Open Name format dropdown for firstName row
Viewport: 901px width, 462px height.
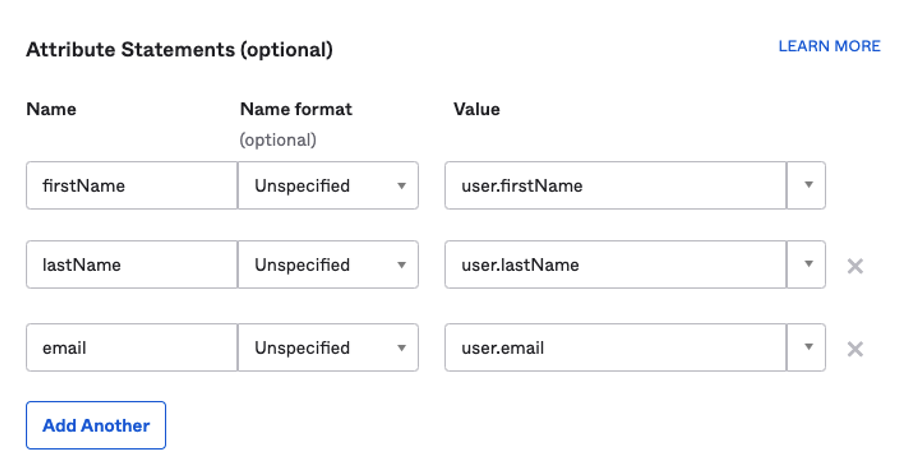pyautogui.click(x=328, y=185)
